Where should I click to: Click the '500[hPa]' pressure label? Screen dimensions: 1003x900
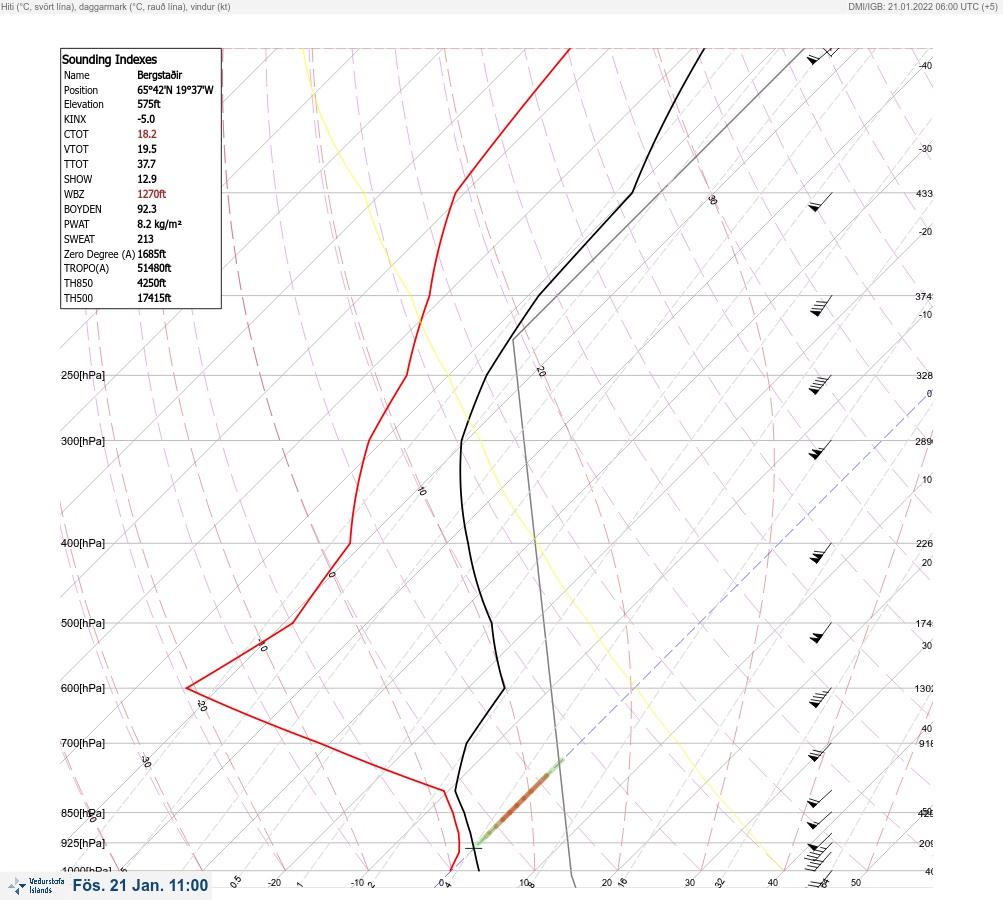pyautogui.click(x=83, y=623)
